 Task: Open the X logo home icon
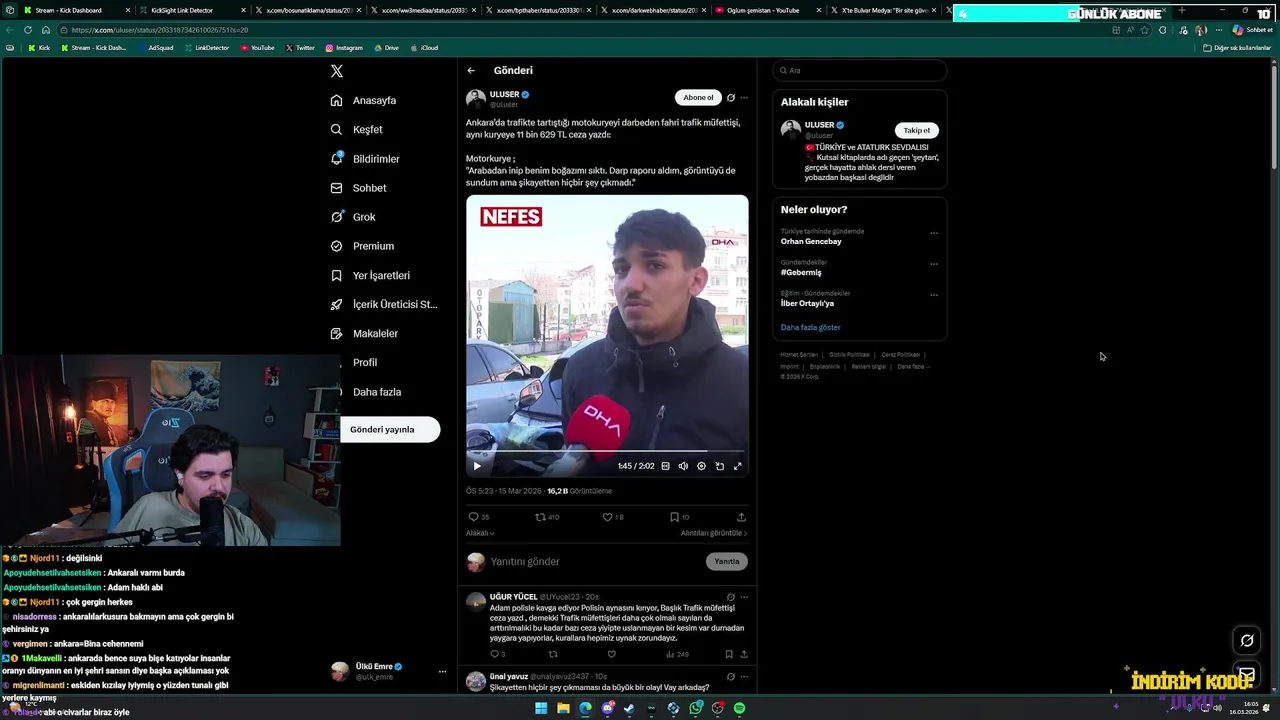point(337,71)
